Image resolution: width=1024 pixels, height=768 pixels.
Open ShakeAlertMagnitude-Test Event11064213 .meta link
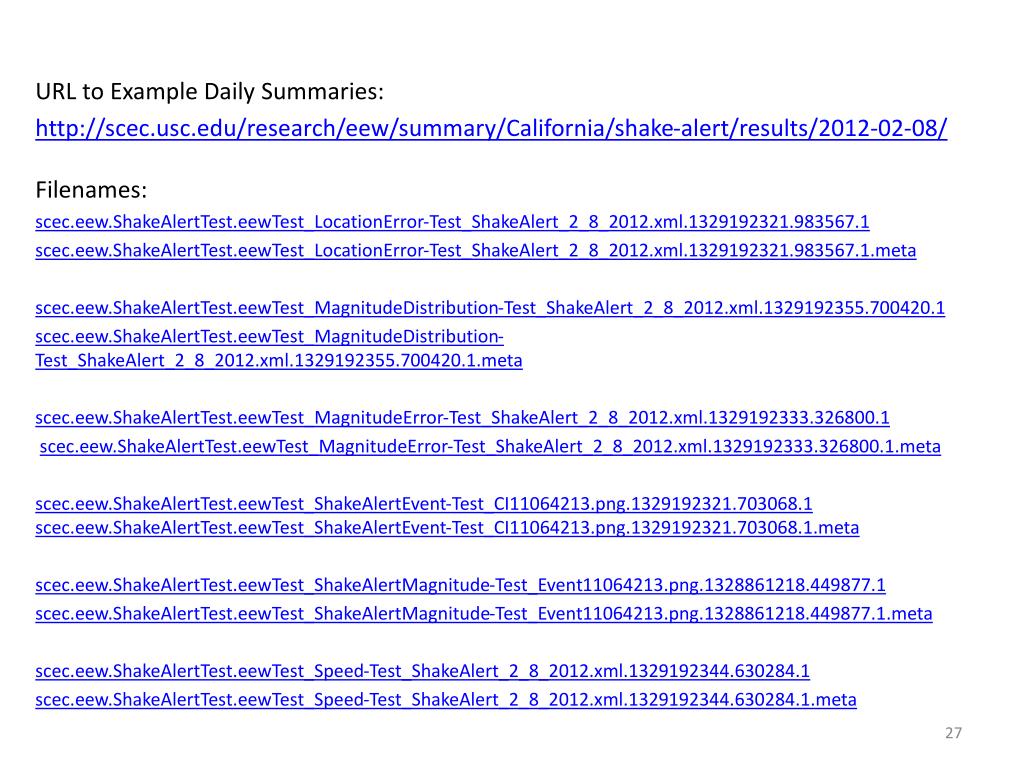484,614
